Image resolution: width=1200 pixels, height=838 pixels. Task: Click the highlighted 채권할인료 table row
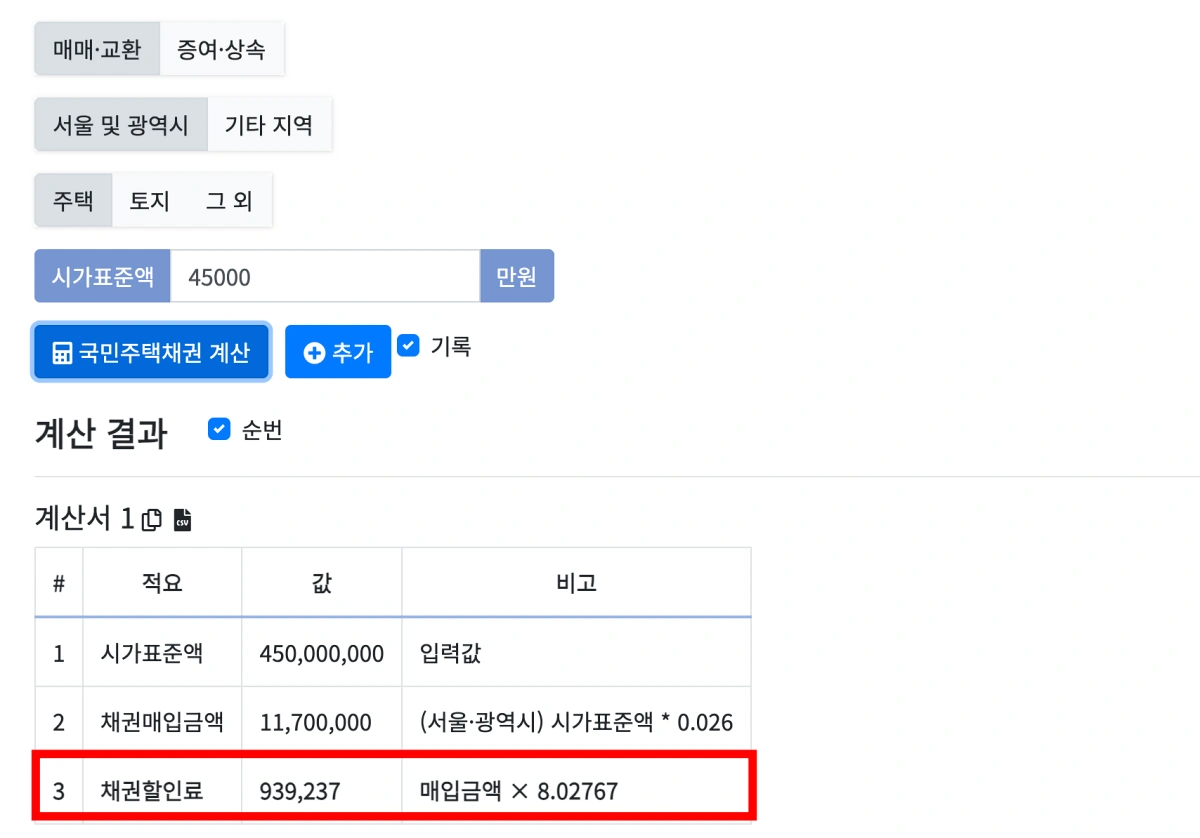(395, 788)
